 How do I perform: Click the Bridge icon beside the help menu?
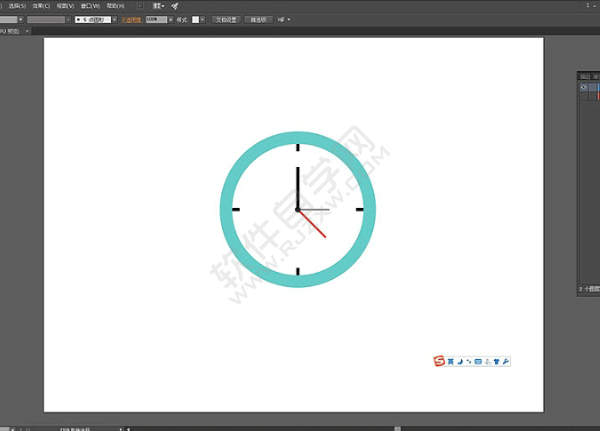(140, 6)
